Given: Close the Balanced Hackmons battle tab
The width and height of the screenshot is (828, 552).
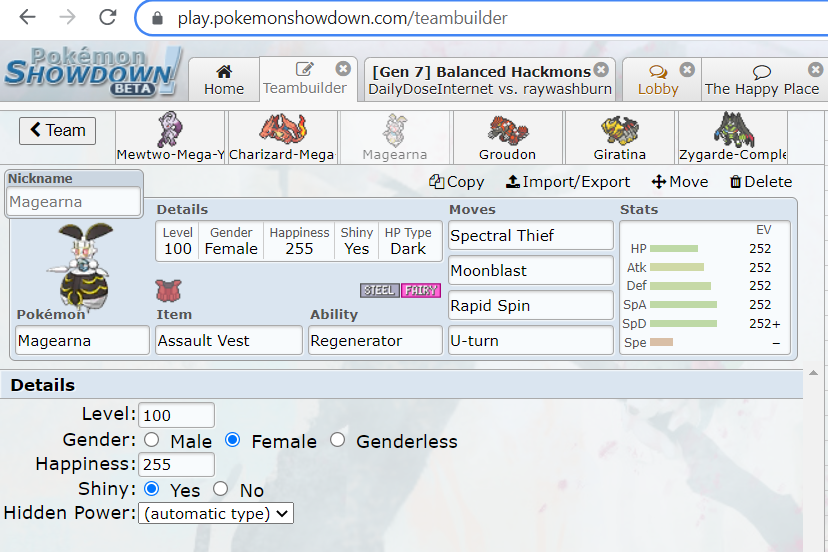Looking at the screenshot, I should click(x=601, y=70).
